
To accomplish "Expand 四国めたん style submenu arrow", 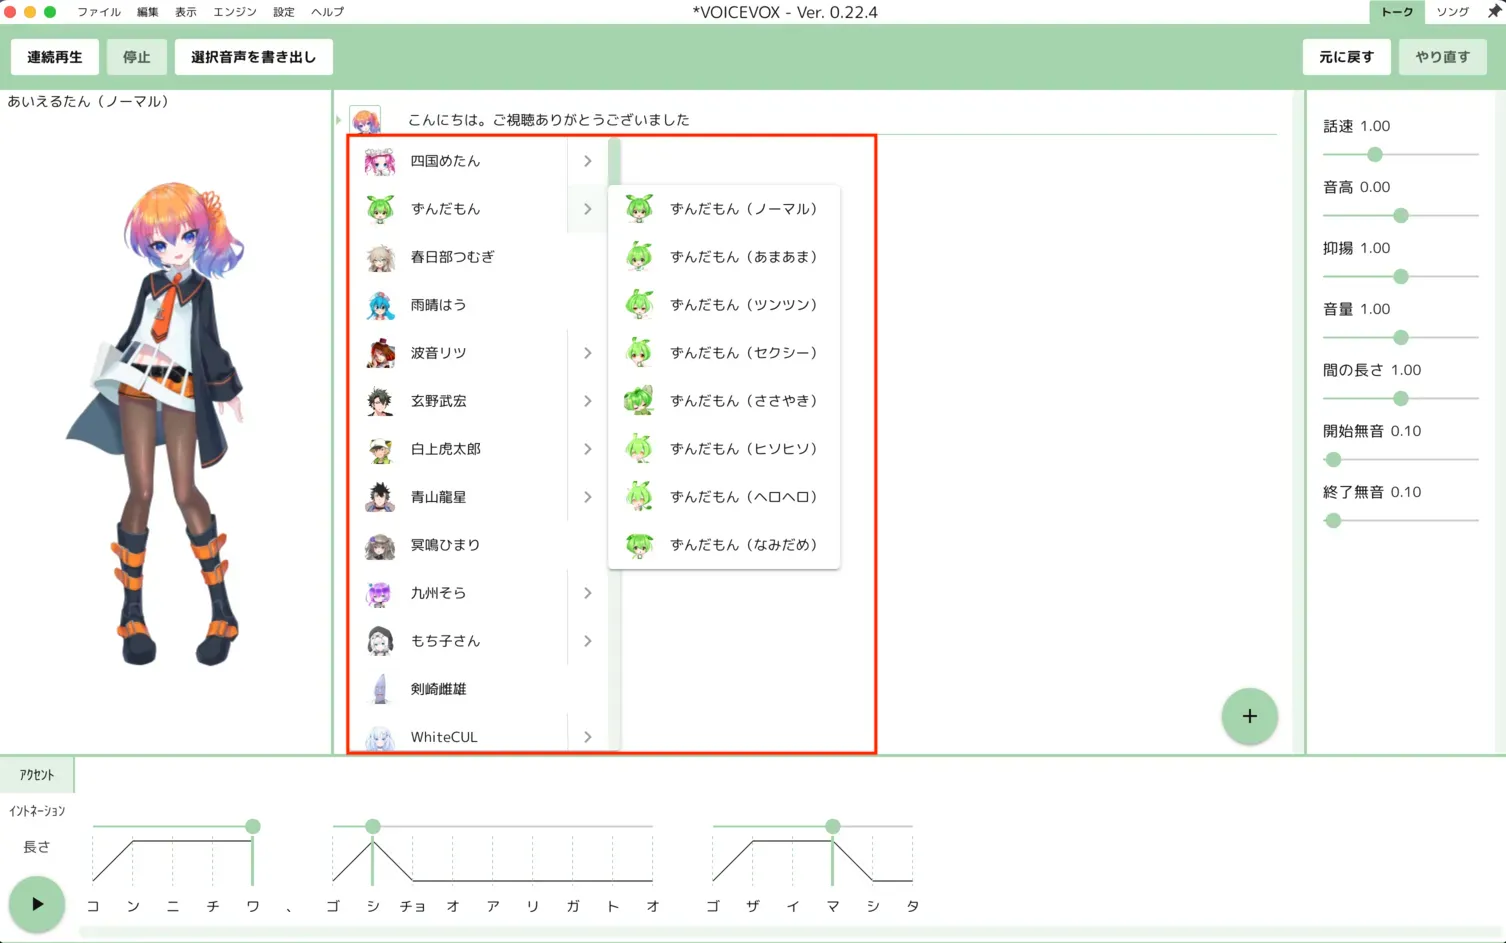I will (x=588, y=161).
